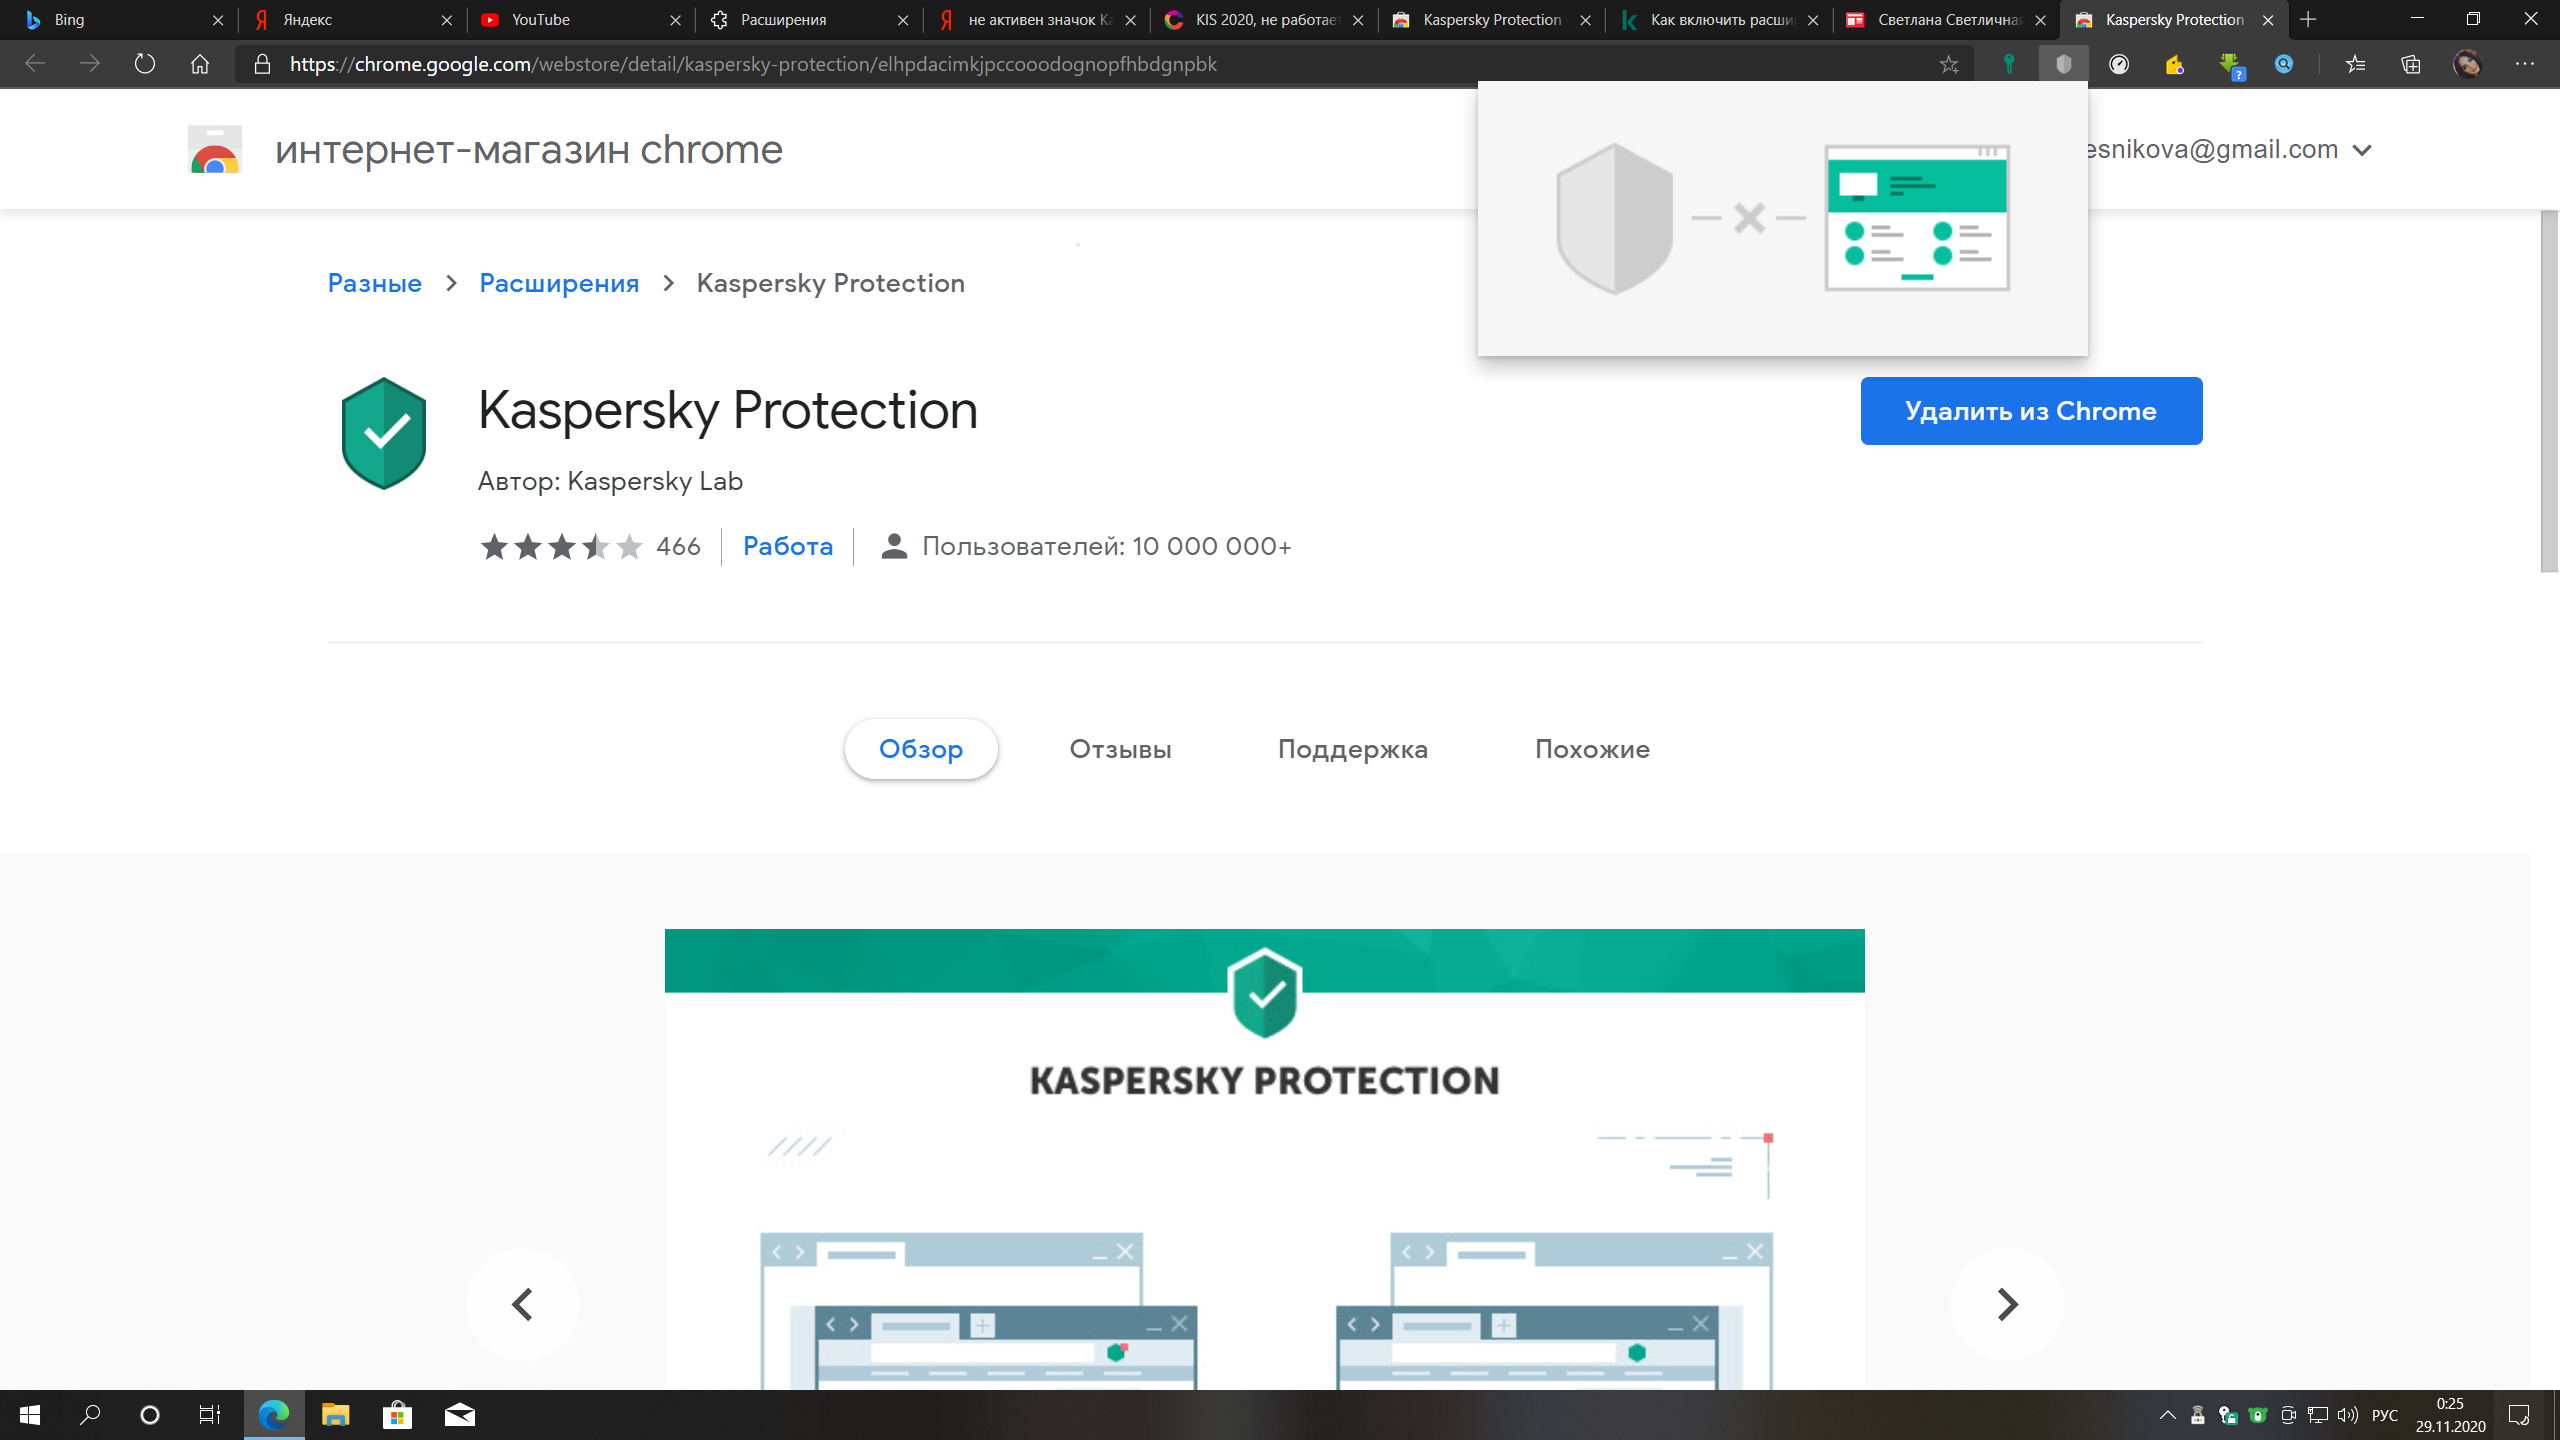This screenshot has width=2560, height=1440.
Task: Select the Поддержка tab
Action: [1353, 749]
